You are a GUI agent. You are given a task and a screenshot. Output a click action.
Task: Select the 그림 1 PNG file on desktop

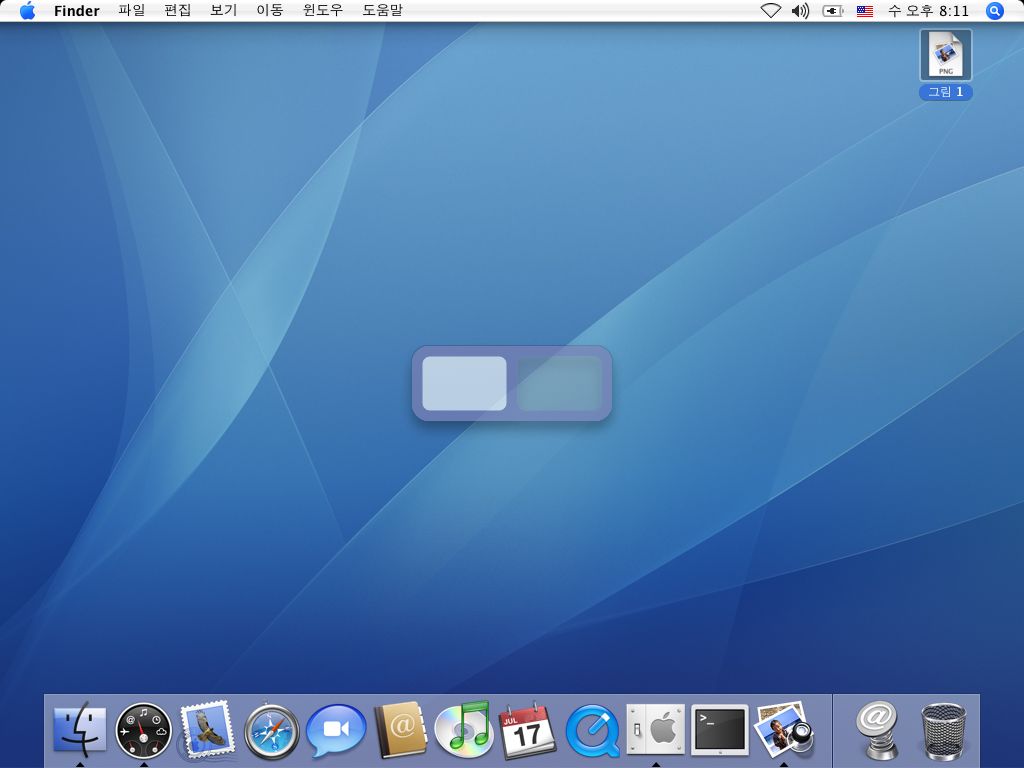(x=945, y=56)
